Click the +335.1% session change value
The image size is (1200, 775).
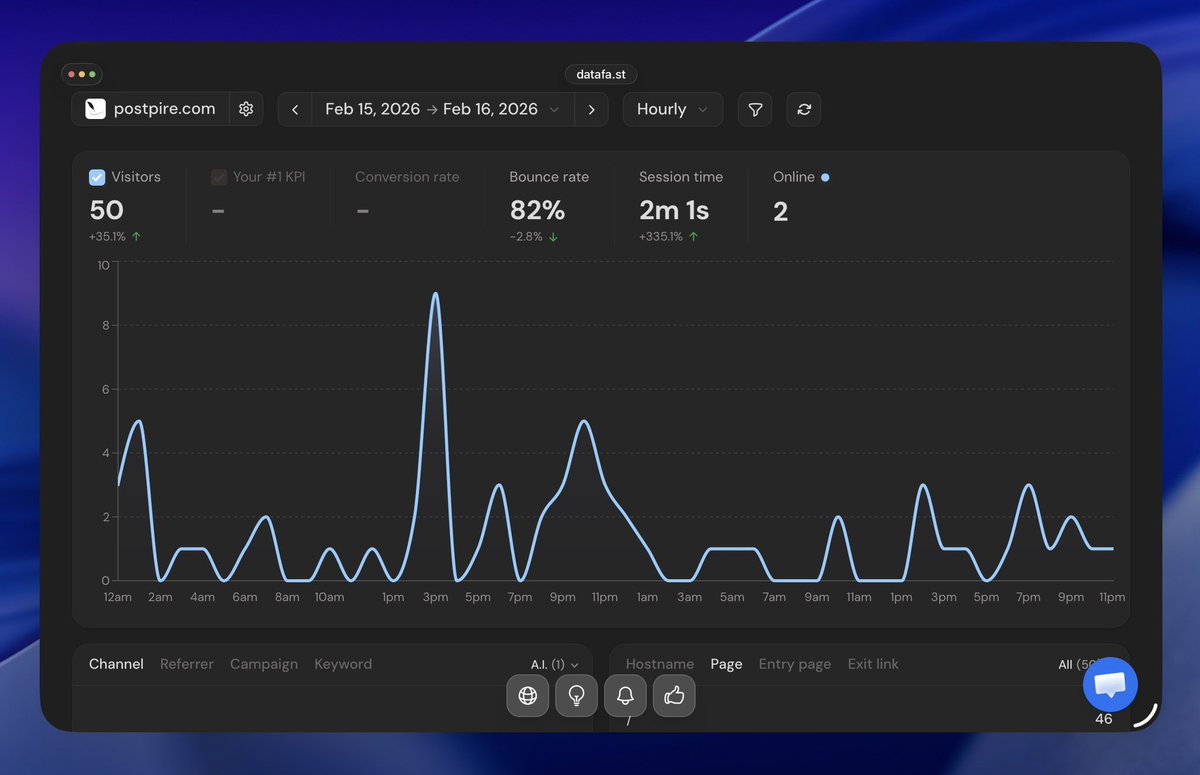[661, 237]
